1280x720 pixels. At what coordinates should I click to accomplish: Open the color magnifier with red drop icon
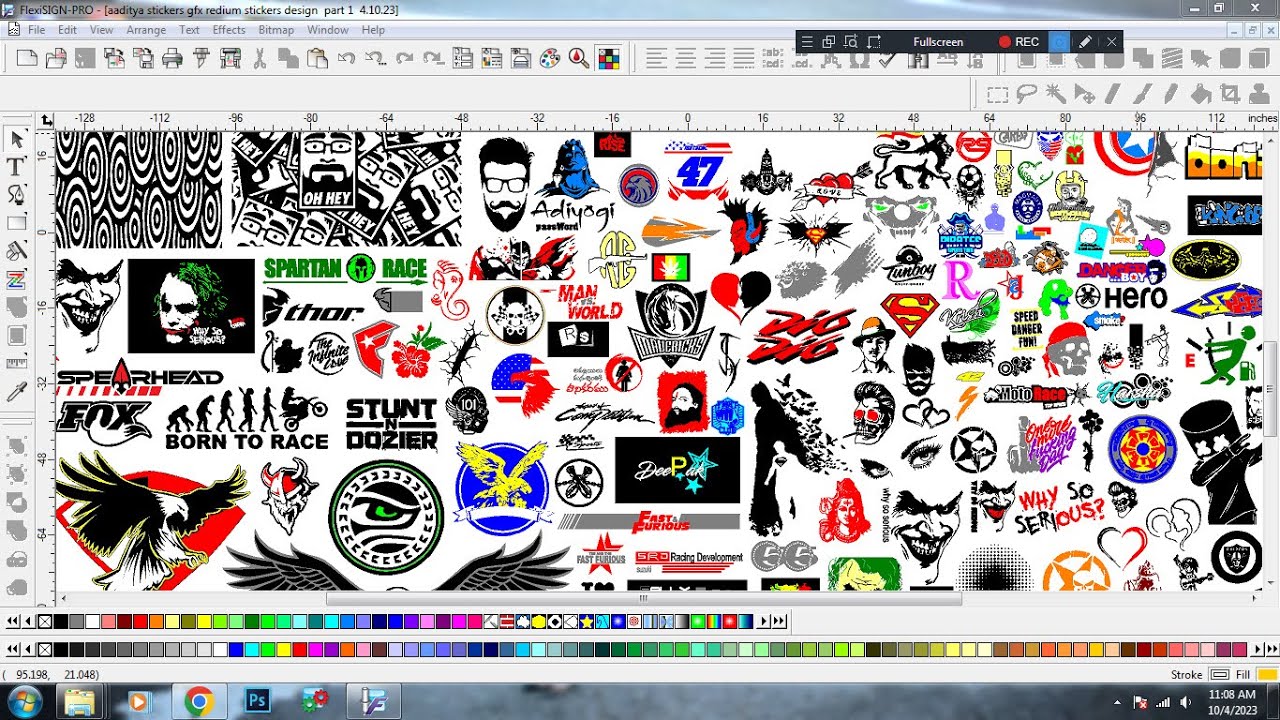point(578,58)
